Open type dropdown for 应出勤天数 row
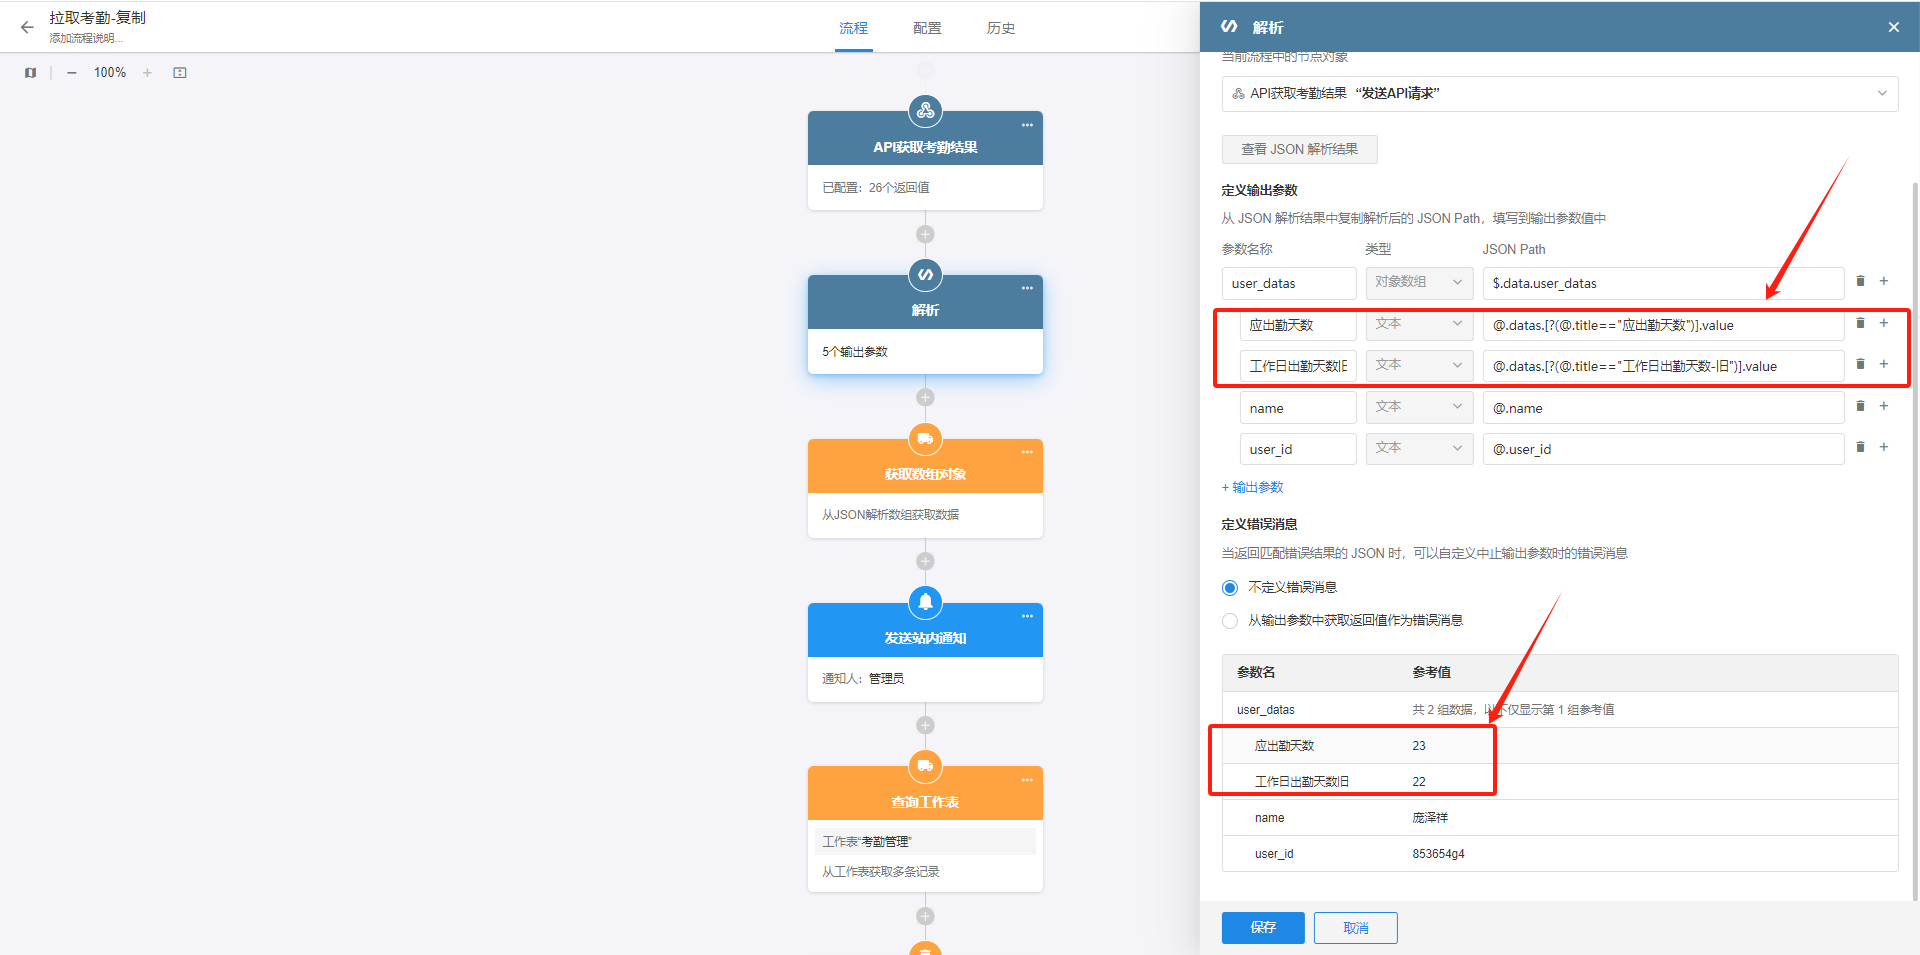 click(x=1419, y=325)
